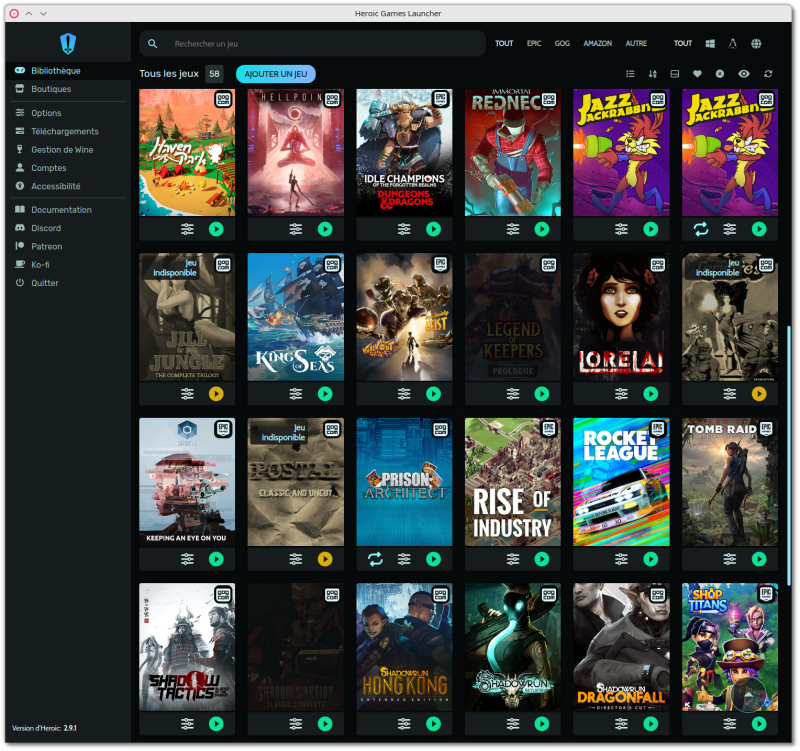Open Comptes page
Viewport: 800px width, 751px height.
68,168
